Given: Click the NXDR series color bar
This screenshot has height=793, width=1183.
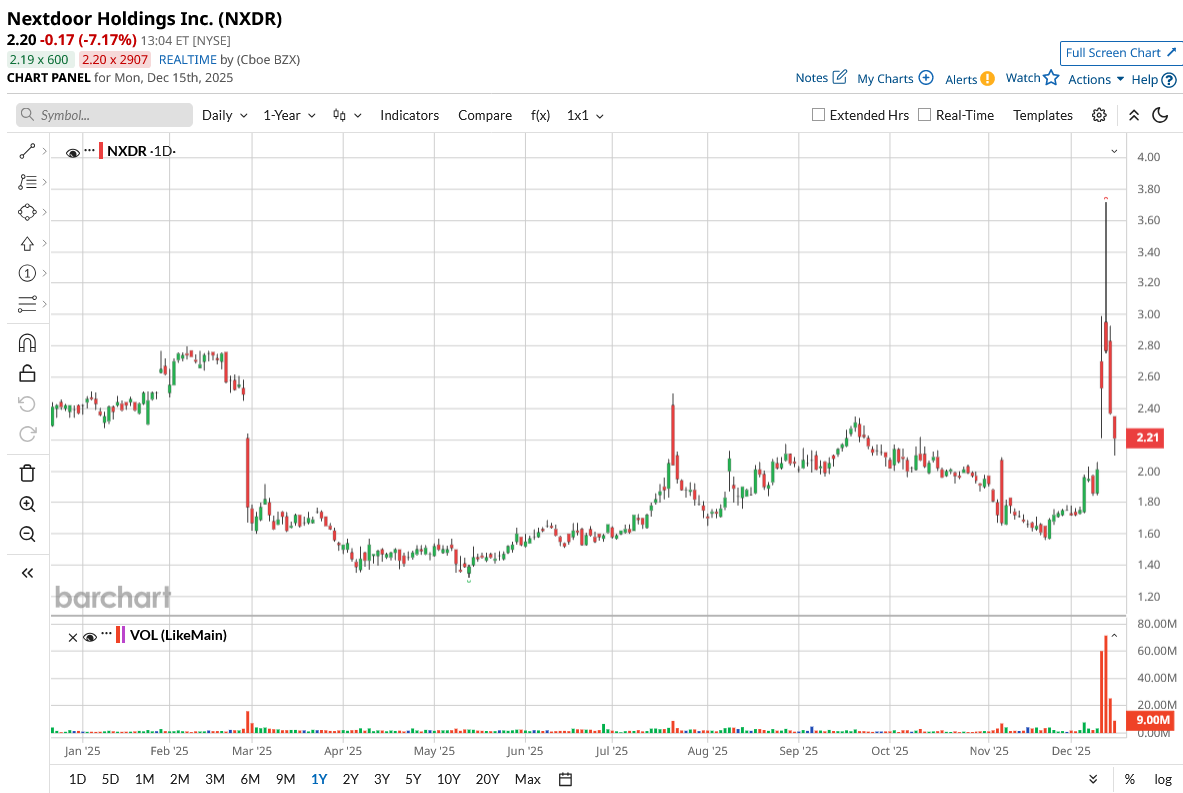Looking at the screenshot, I should [101, 151].
